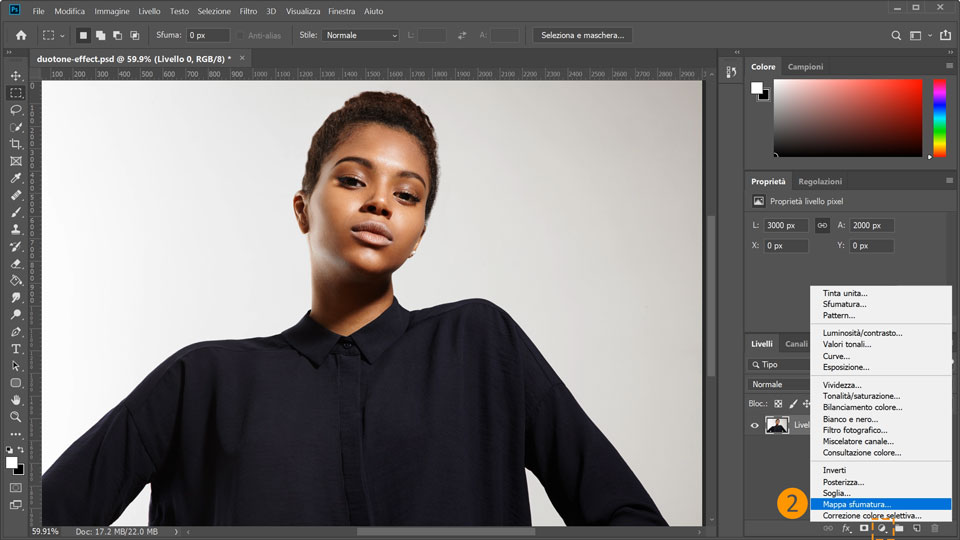The width and height of the screenshot is (960, 540).
Task: Open the adjustment layer icon in Livelli
Action: pos(882,528)
